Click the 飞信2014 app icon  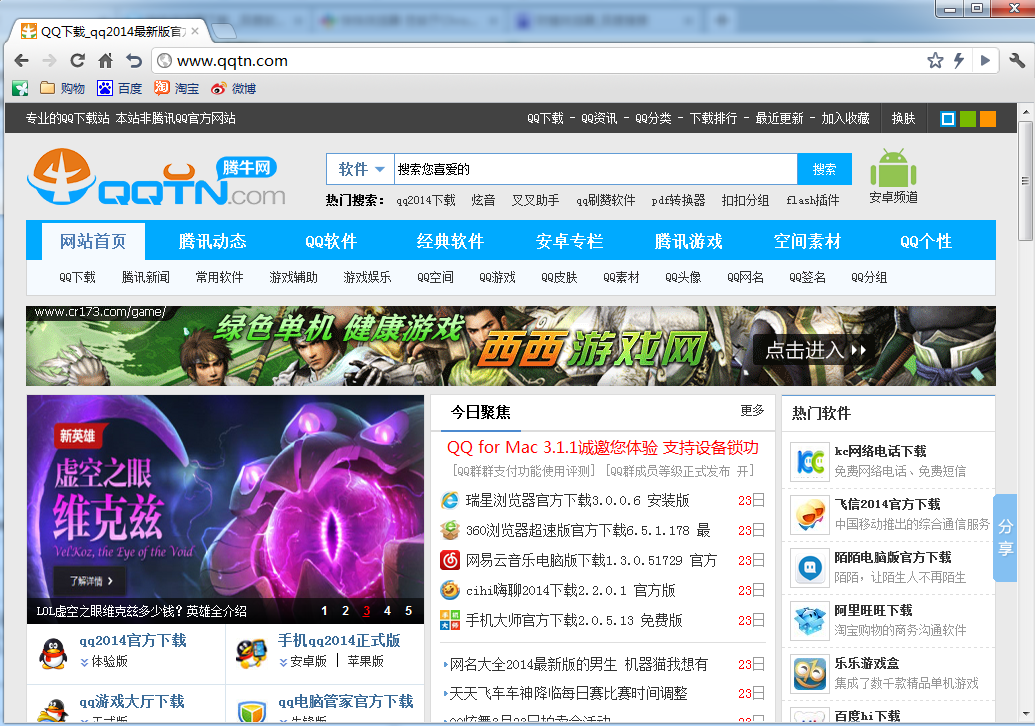click(x=810, y=515)
